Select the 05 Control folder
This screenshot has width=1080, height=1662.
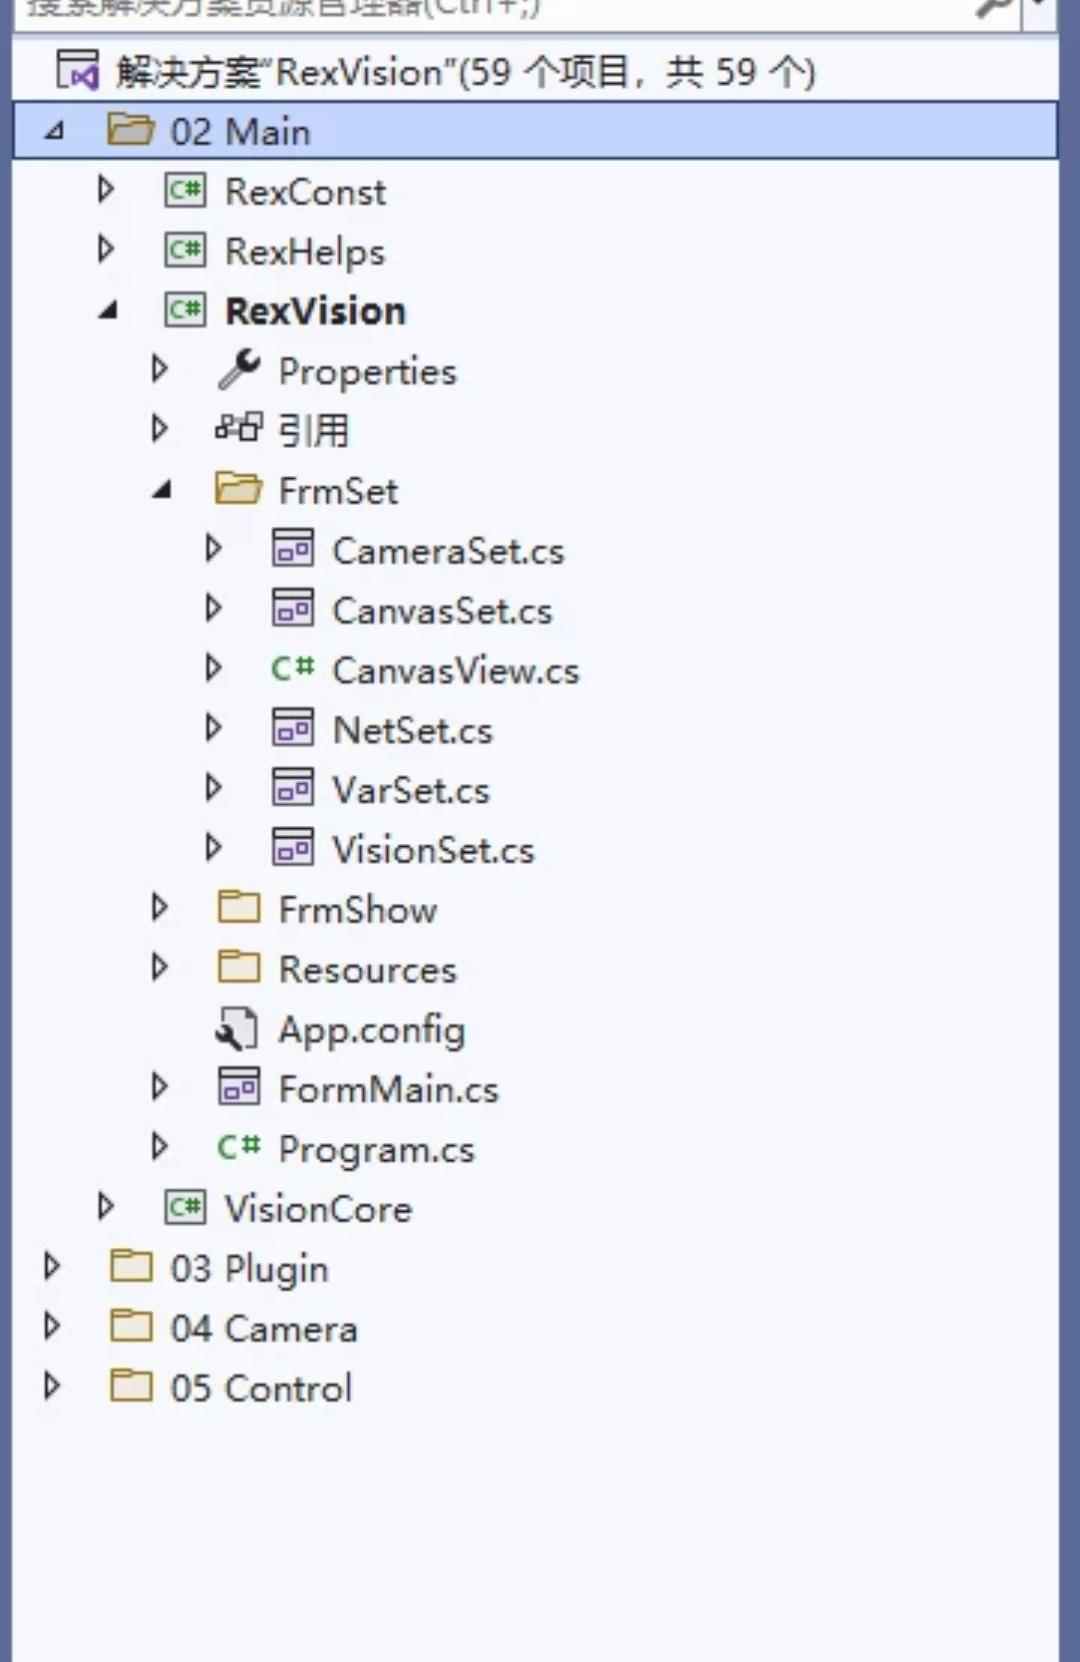click(261, 1388)
